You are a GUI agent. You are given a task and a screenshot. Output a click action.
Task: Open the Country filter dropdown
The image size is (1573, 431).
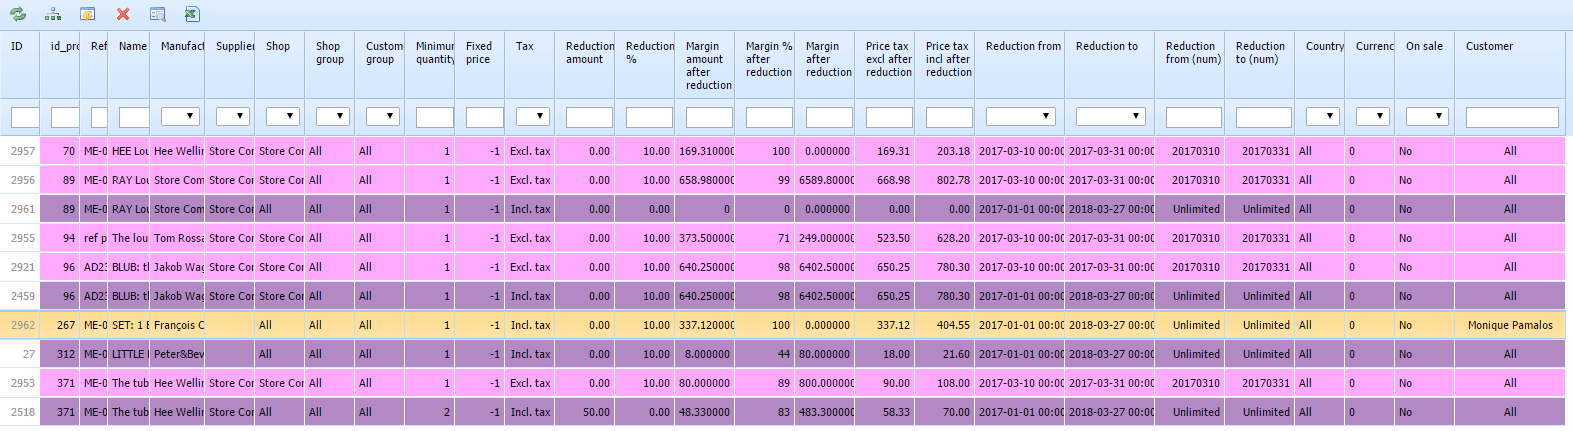[x=1323, y=117]
